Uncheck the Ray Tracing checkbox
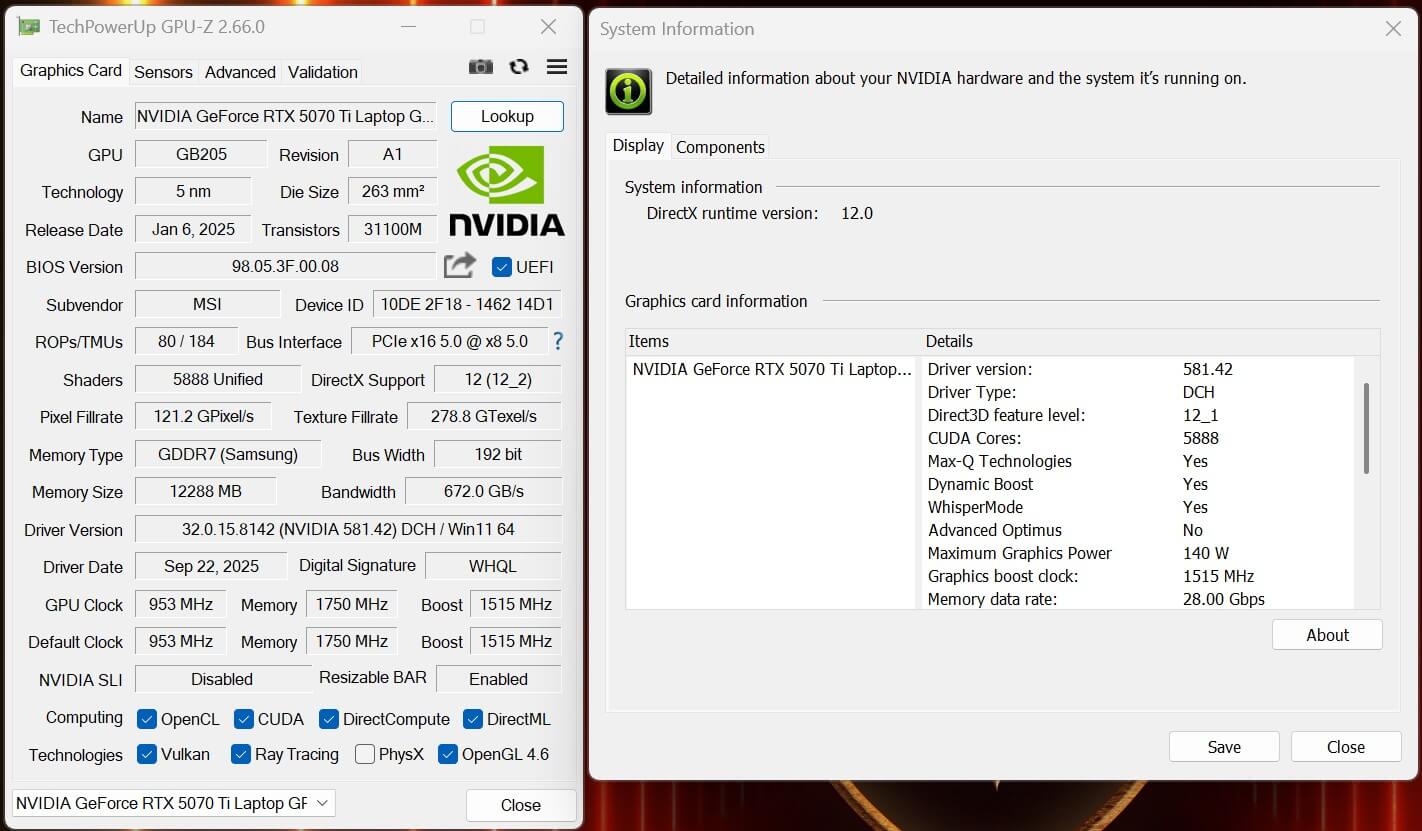Image resolution: width=1422 pixels, height=831 pixels. (240, 754)
